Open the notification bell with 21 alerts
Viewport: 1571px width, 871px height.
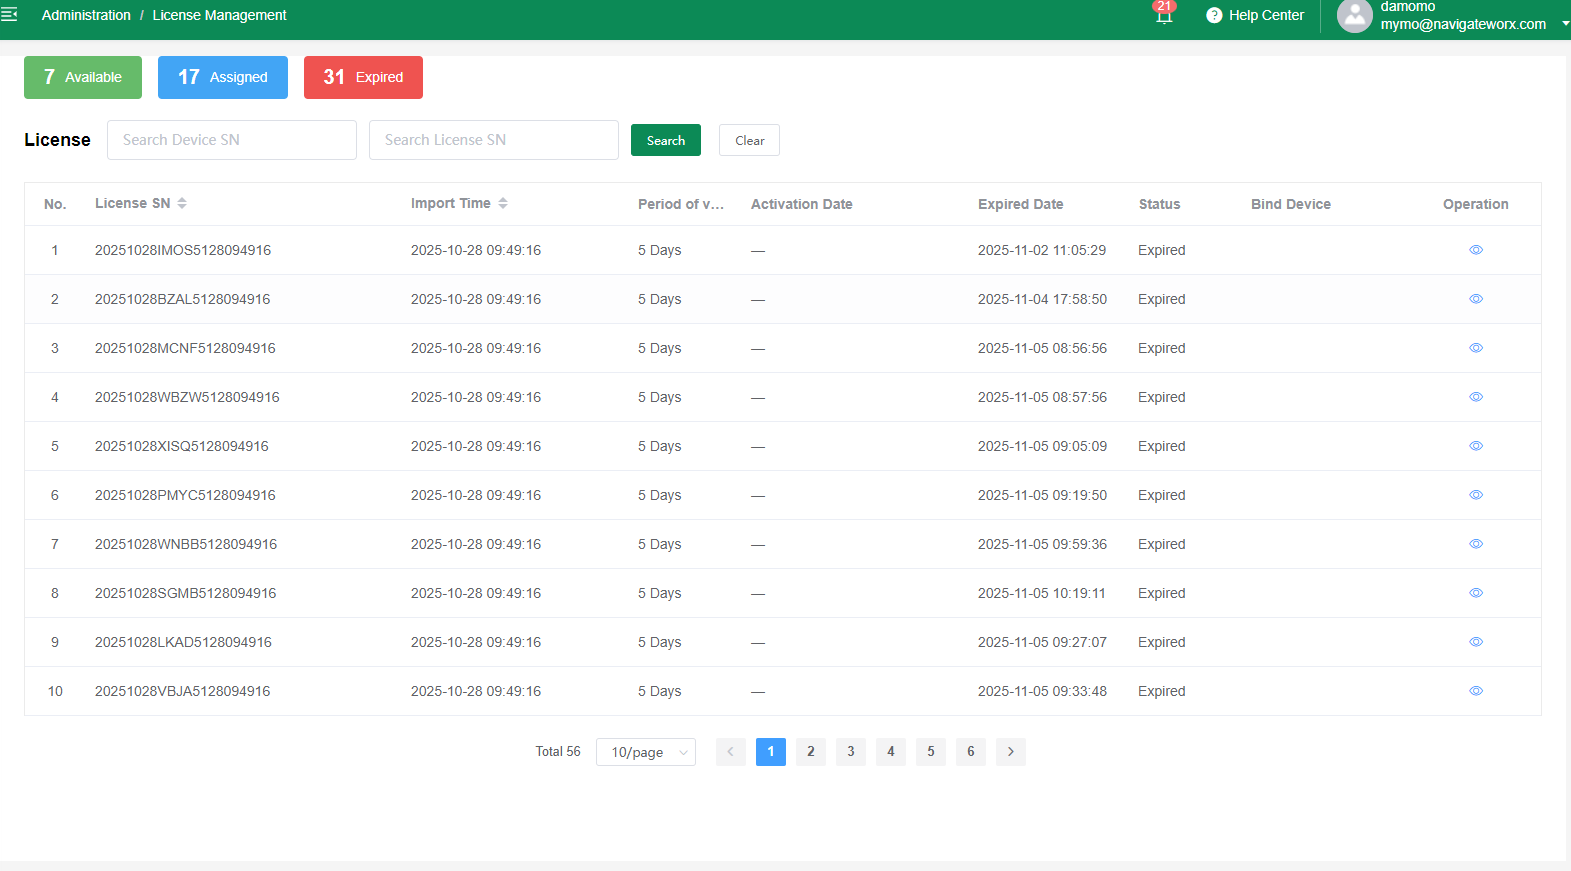(1164, 16)
